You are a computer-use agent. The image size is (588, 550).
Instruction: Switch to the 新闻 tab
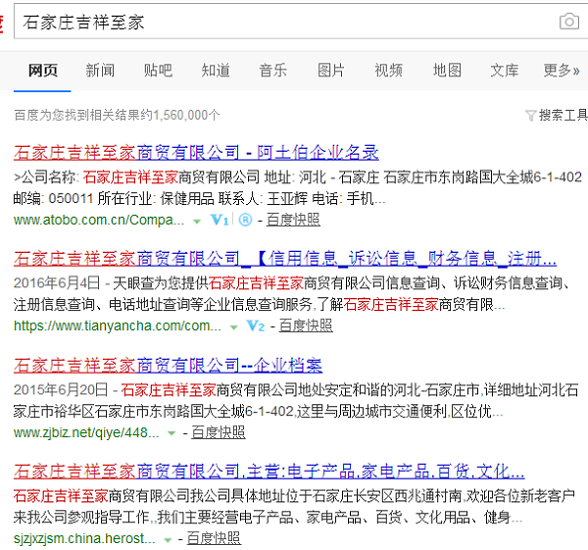click(x=100, y=70)
